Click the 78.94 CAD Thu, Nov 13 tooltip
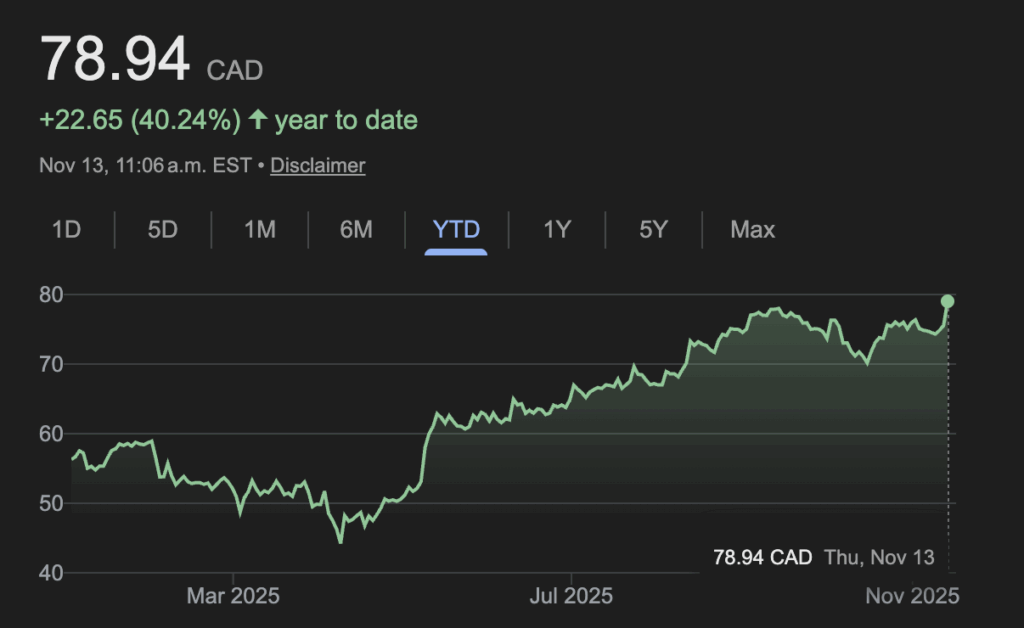1024x628 pixels. click(x=823, y=557)
